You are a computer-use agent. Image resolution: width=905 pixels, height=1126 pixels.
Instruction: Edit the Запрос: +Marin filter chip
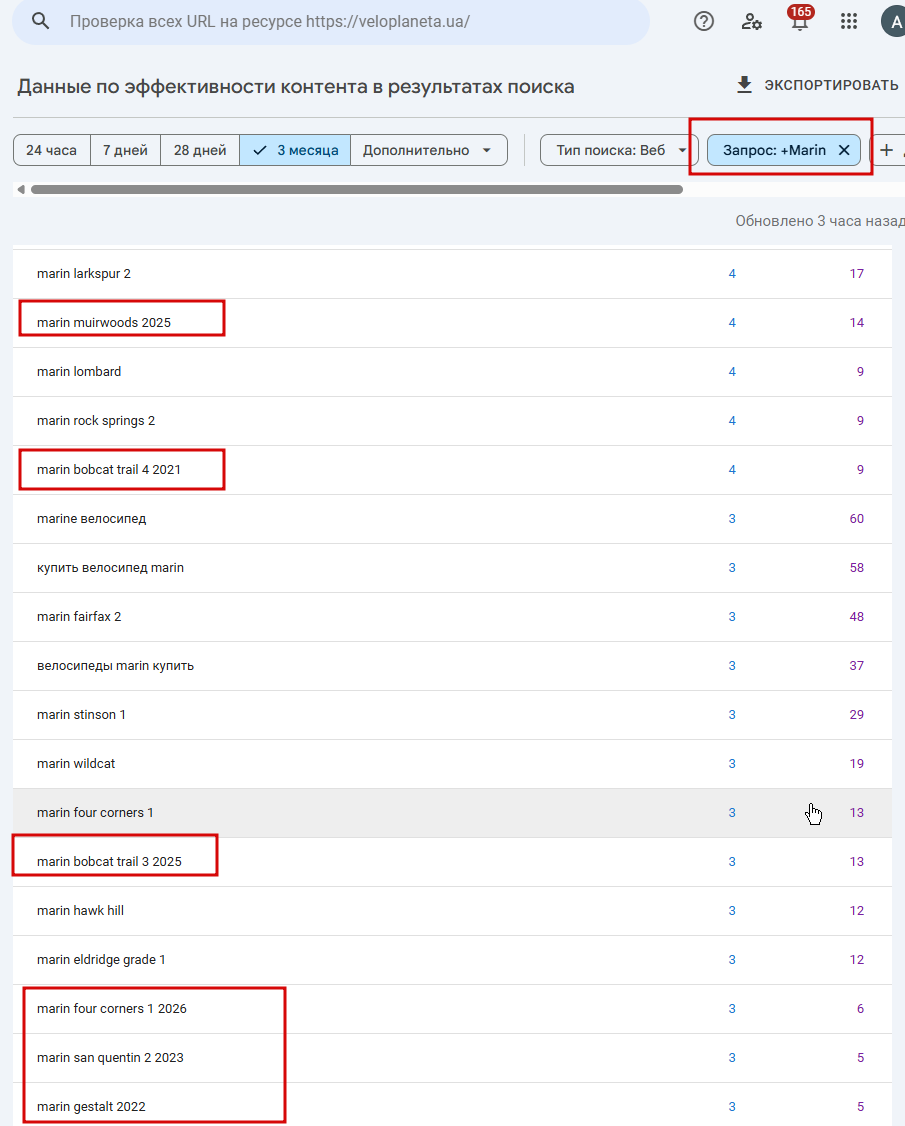tap(773, 150)
